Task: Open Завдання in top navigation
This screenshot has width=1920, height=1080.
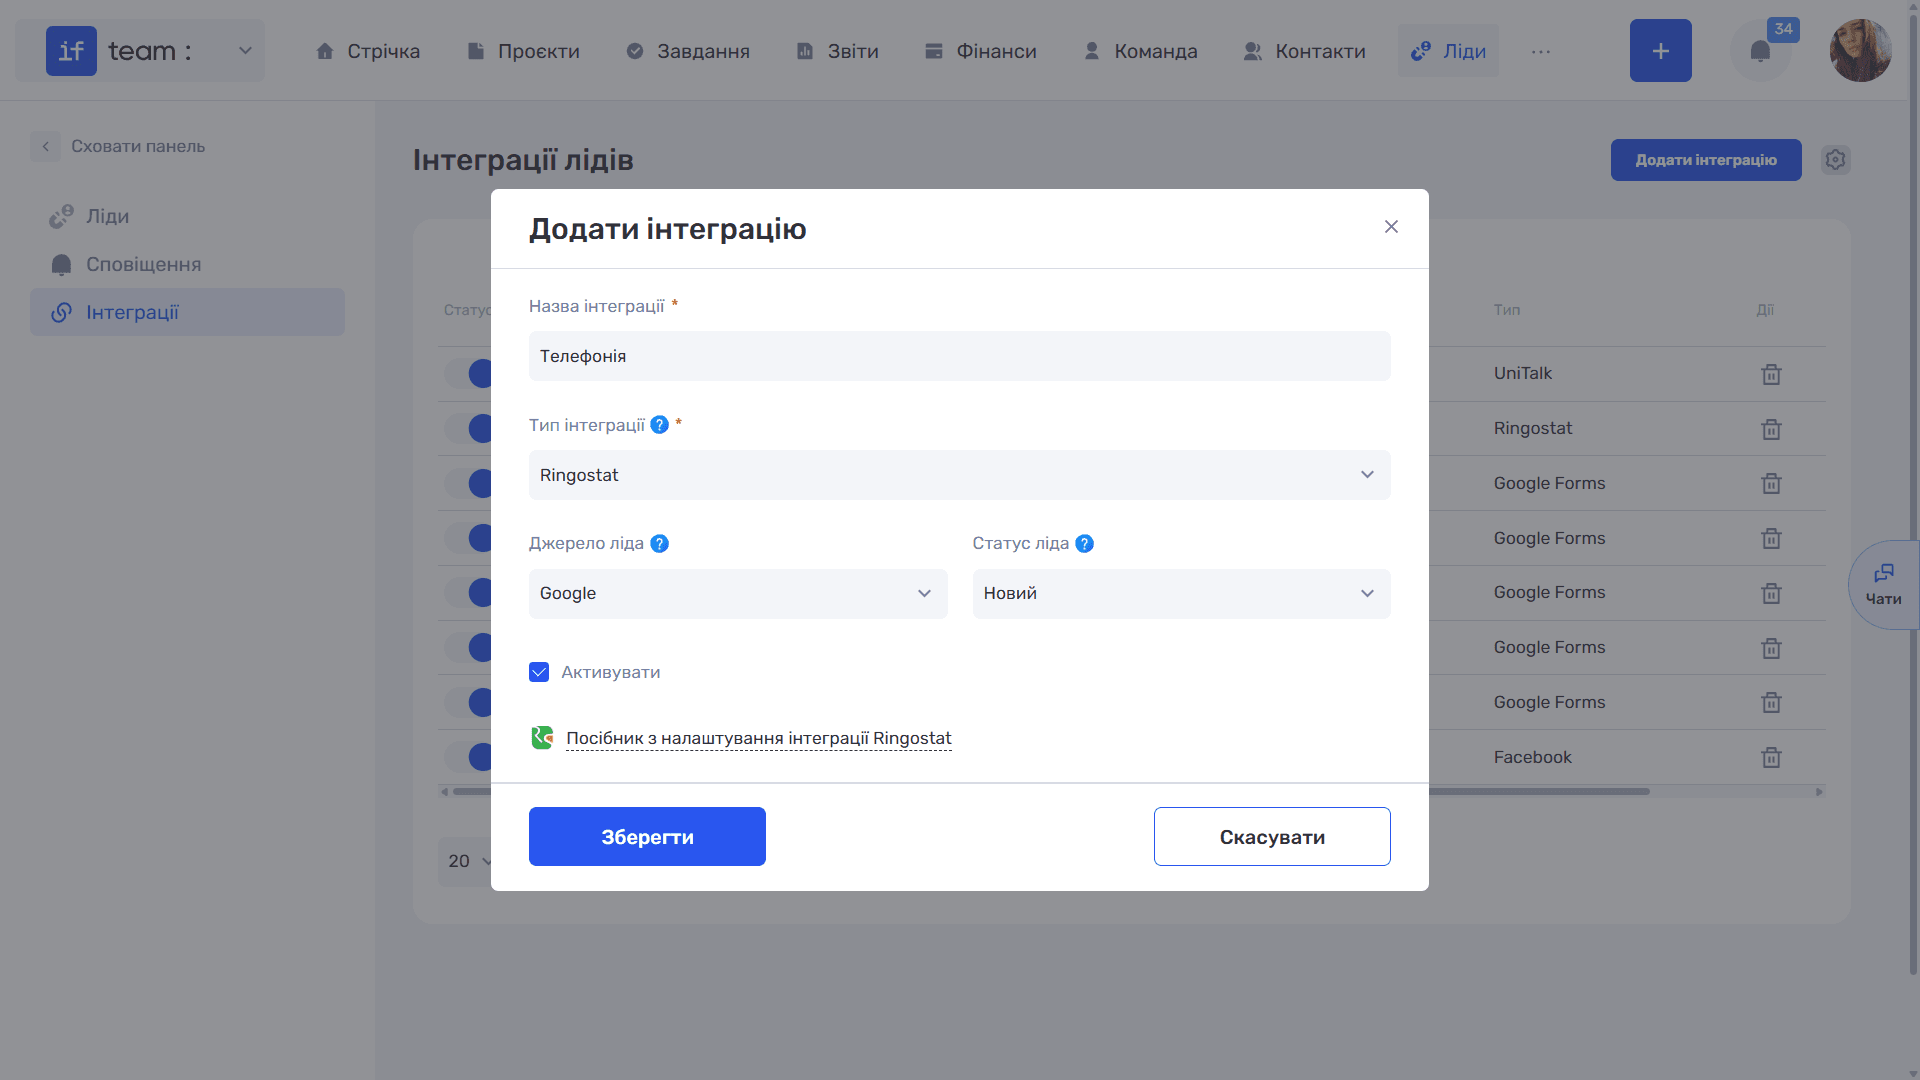Action: pyautogui.click(x=688, y=51)
